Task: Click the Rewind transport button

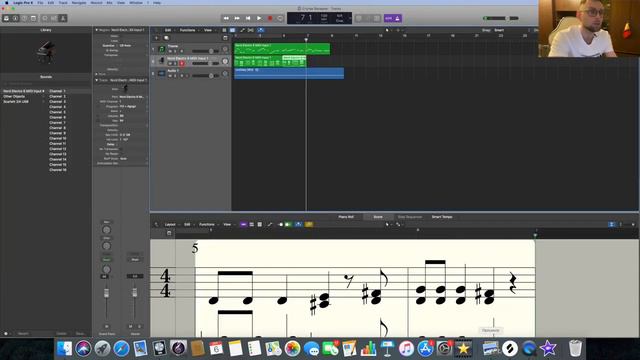Action: click(226, 18)
